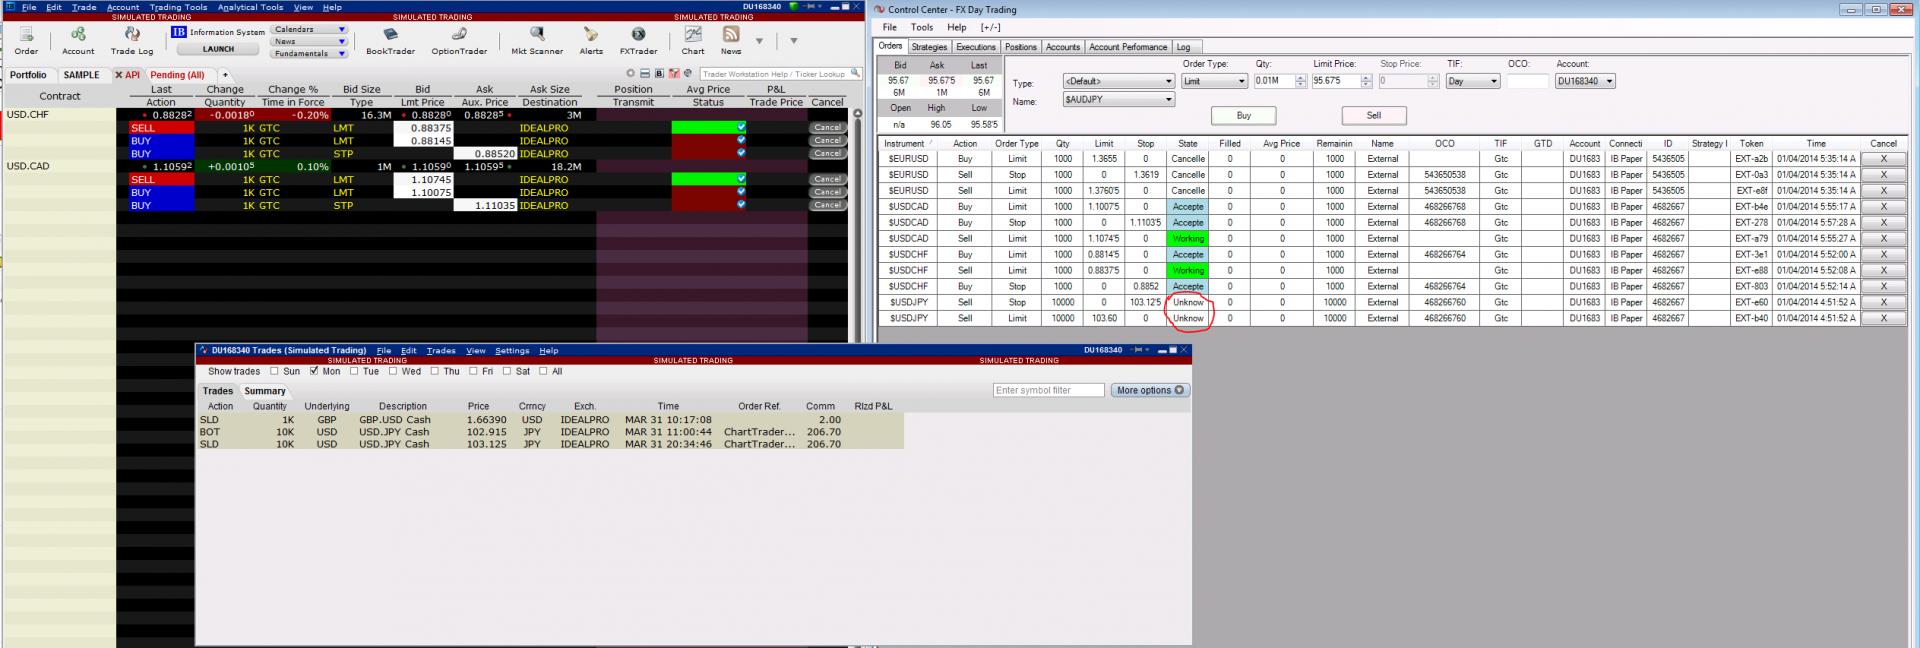Screen dimensions: 1920x648
Task: Check the Sun checkbox in Trades window
Action: point(274,371)
